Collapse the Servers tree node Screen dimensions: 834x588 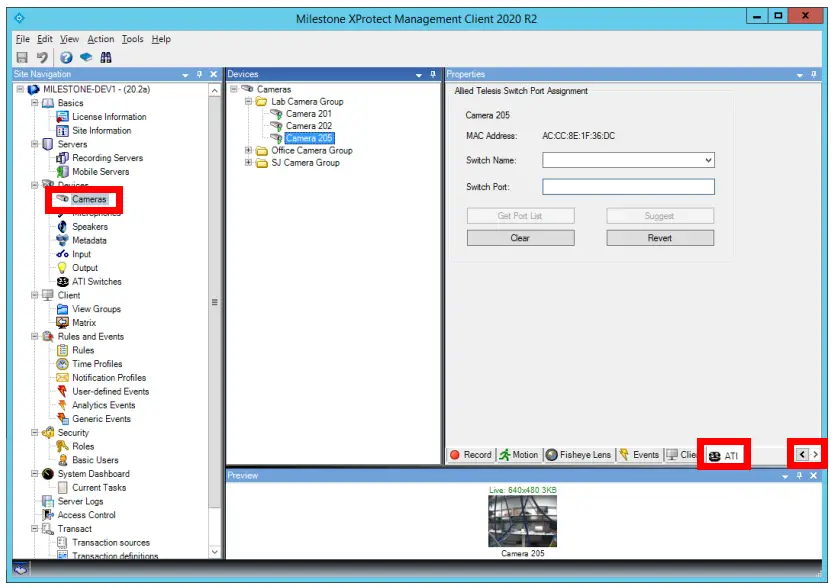(35, 144)
